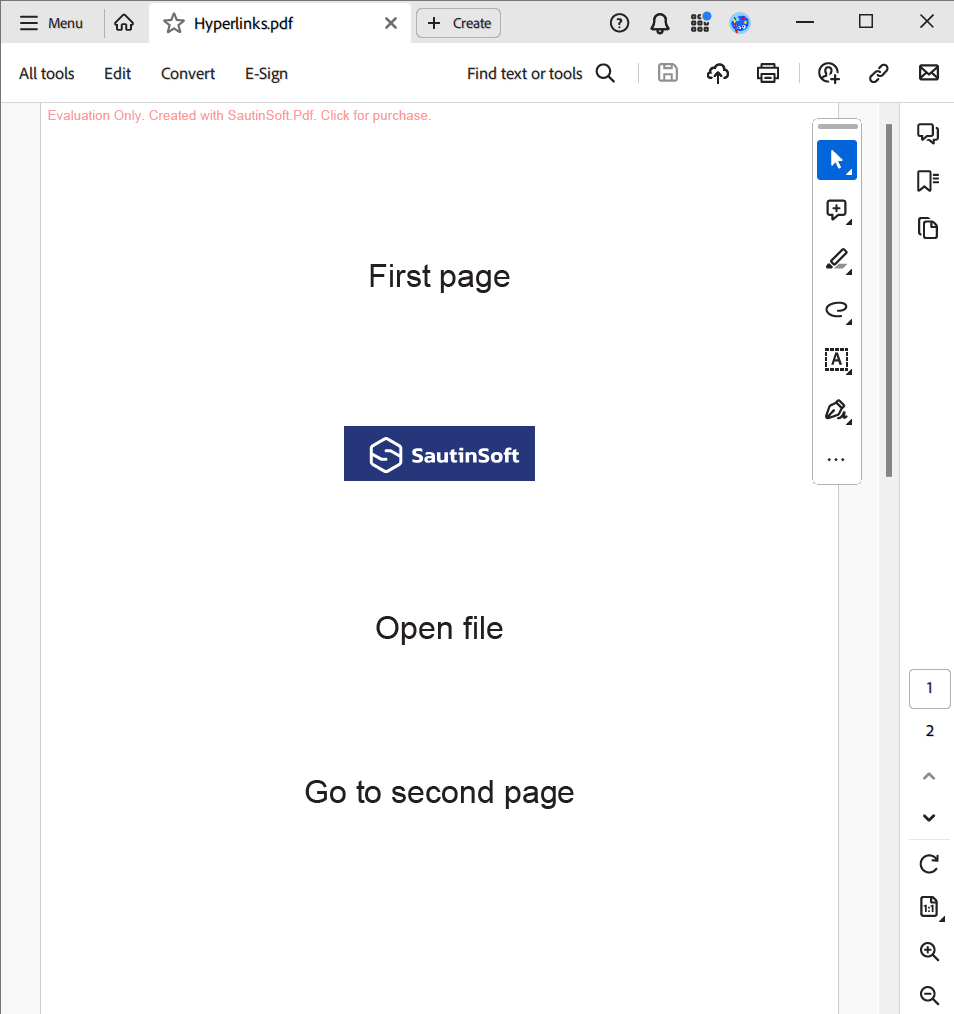Screen dimensions: 954x1014
Task: Click the SautinSoft logo image
Action: tap(439, 453)
